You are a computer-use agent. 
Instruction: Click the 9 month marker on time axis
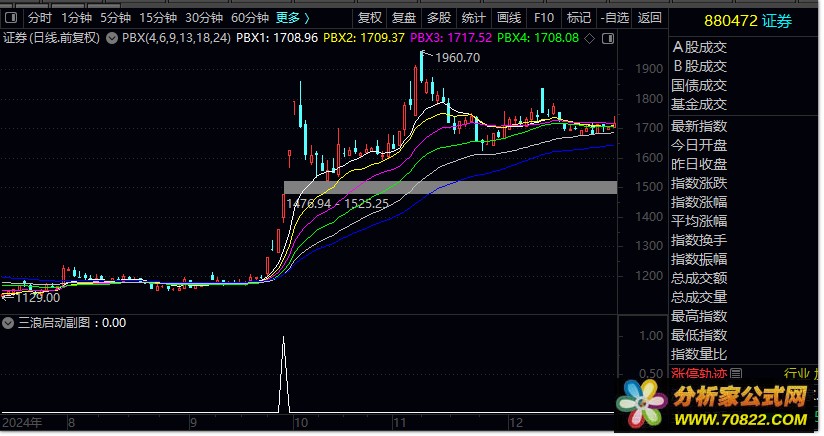193,423
